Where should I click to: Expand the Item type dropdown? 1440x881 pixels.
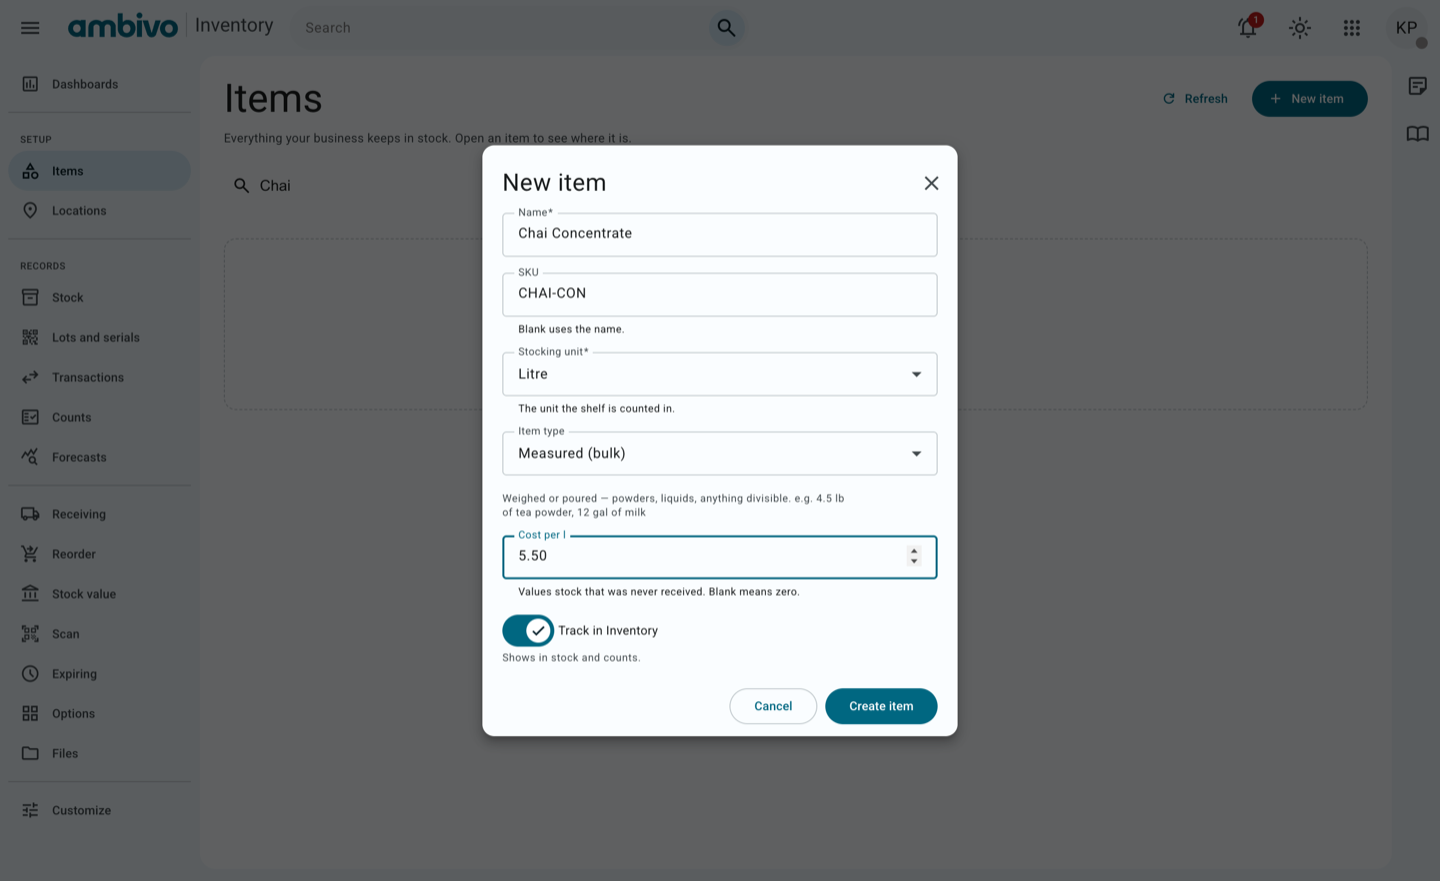click(720, 454)
